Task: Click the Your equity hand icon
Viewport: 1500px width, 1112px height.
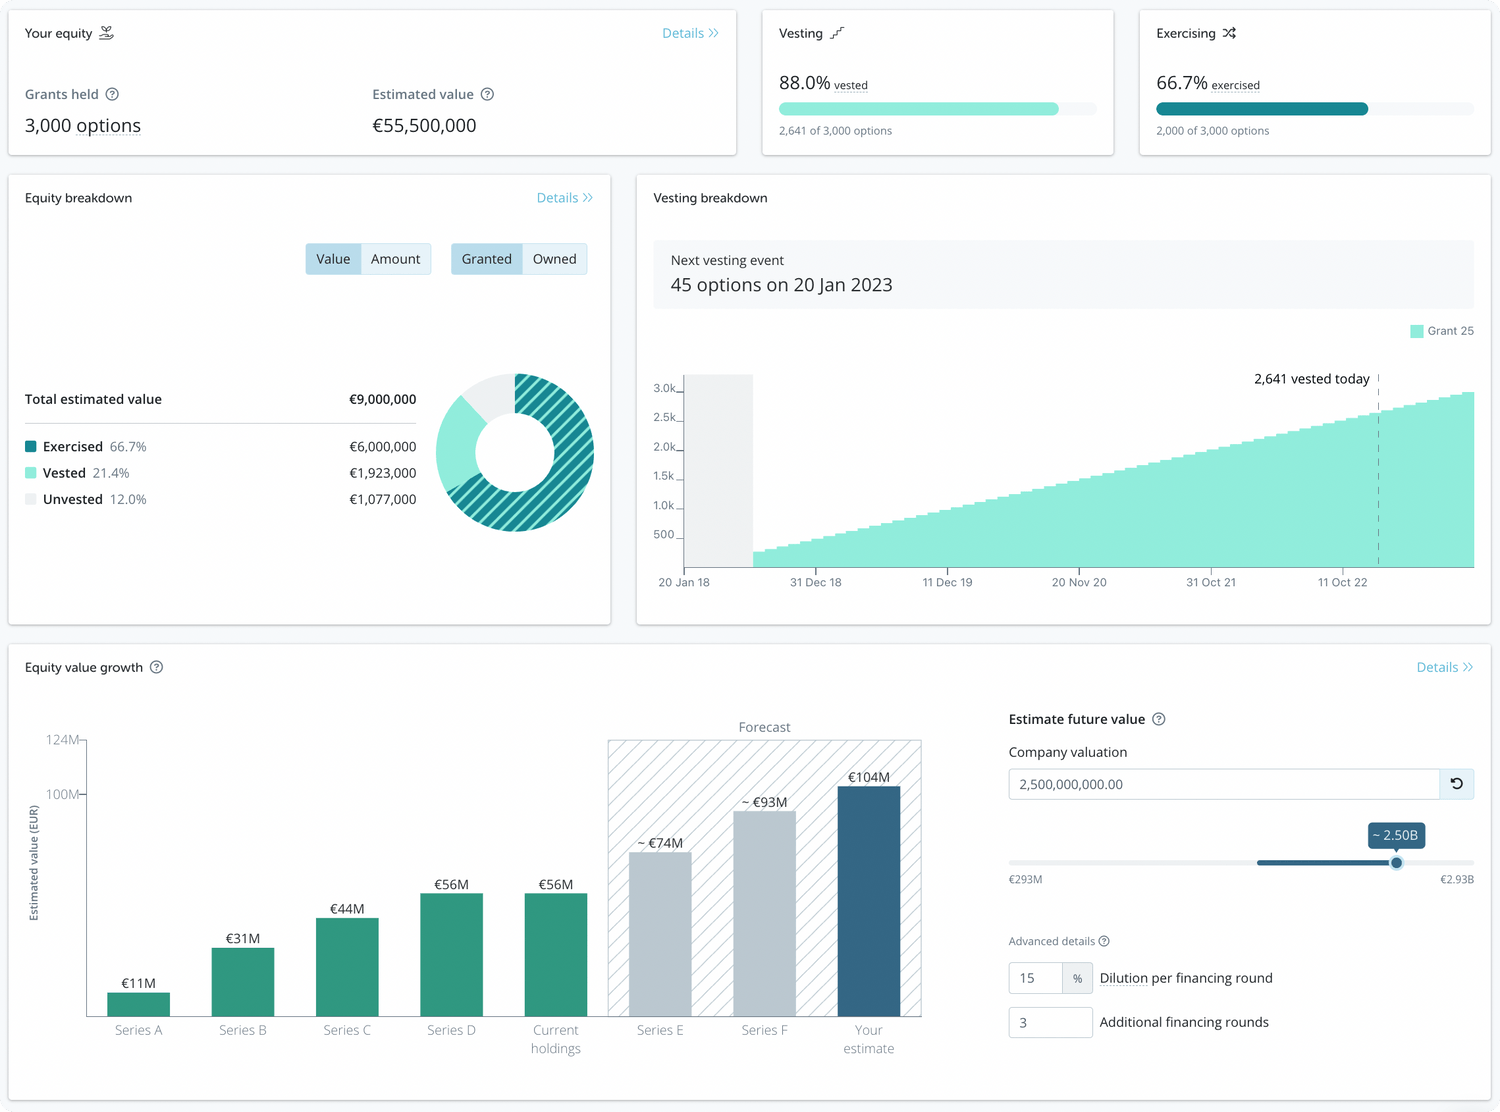Action: (x=107, y=33)
